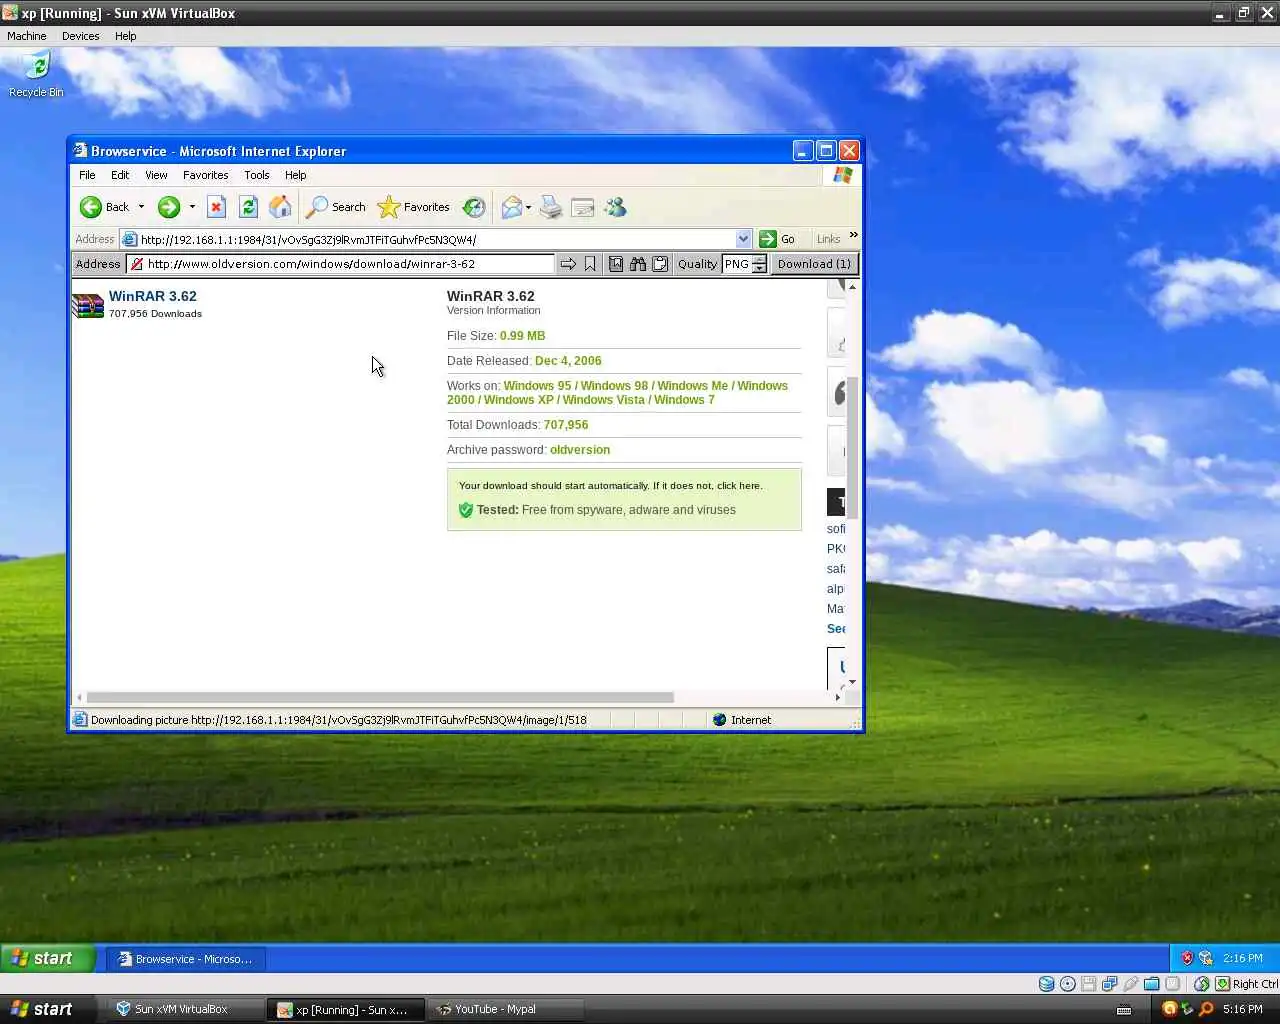Click the vertical scrollbar down arrow
Screen dimensions: 1280x1024
pos(852,682)
